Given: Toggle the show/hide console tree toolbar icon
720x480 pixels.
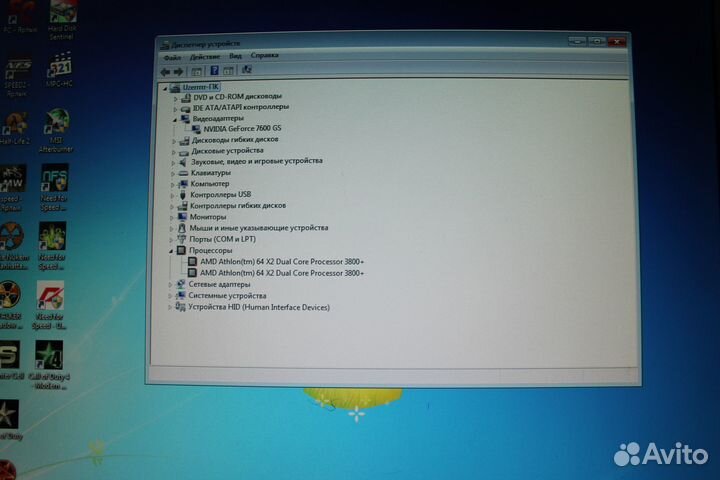Looking at the screenshot, I should point(197,71).
